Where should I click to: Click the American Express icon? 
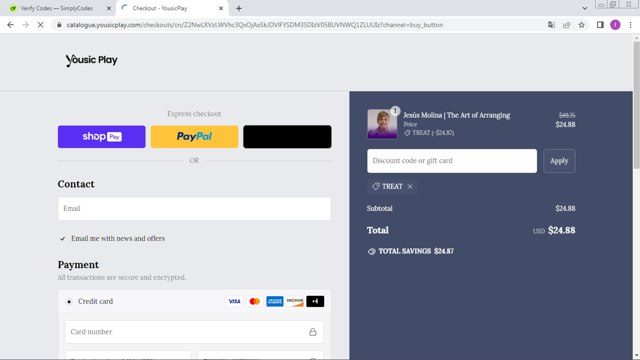click(x=275, y=301)
